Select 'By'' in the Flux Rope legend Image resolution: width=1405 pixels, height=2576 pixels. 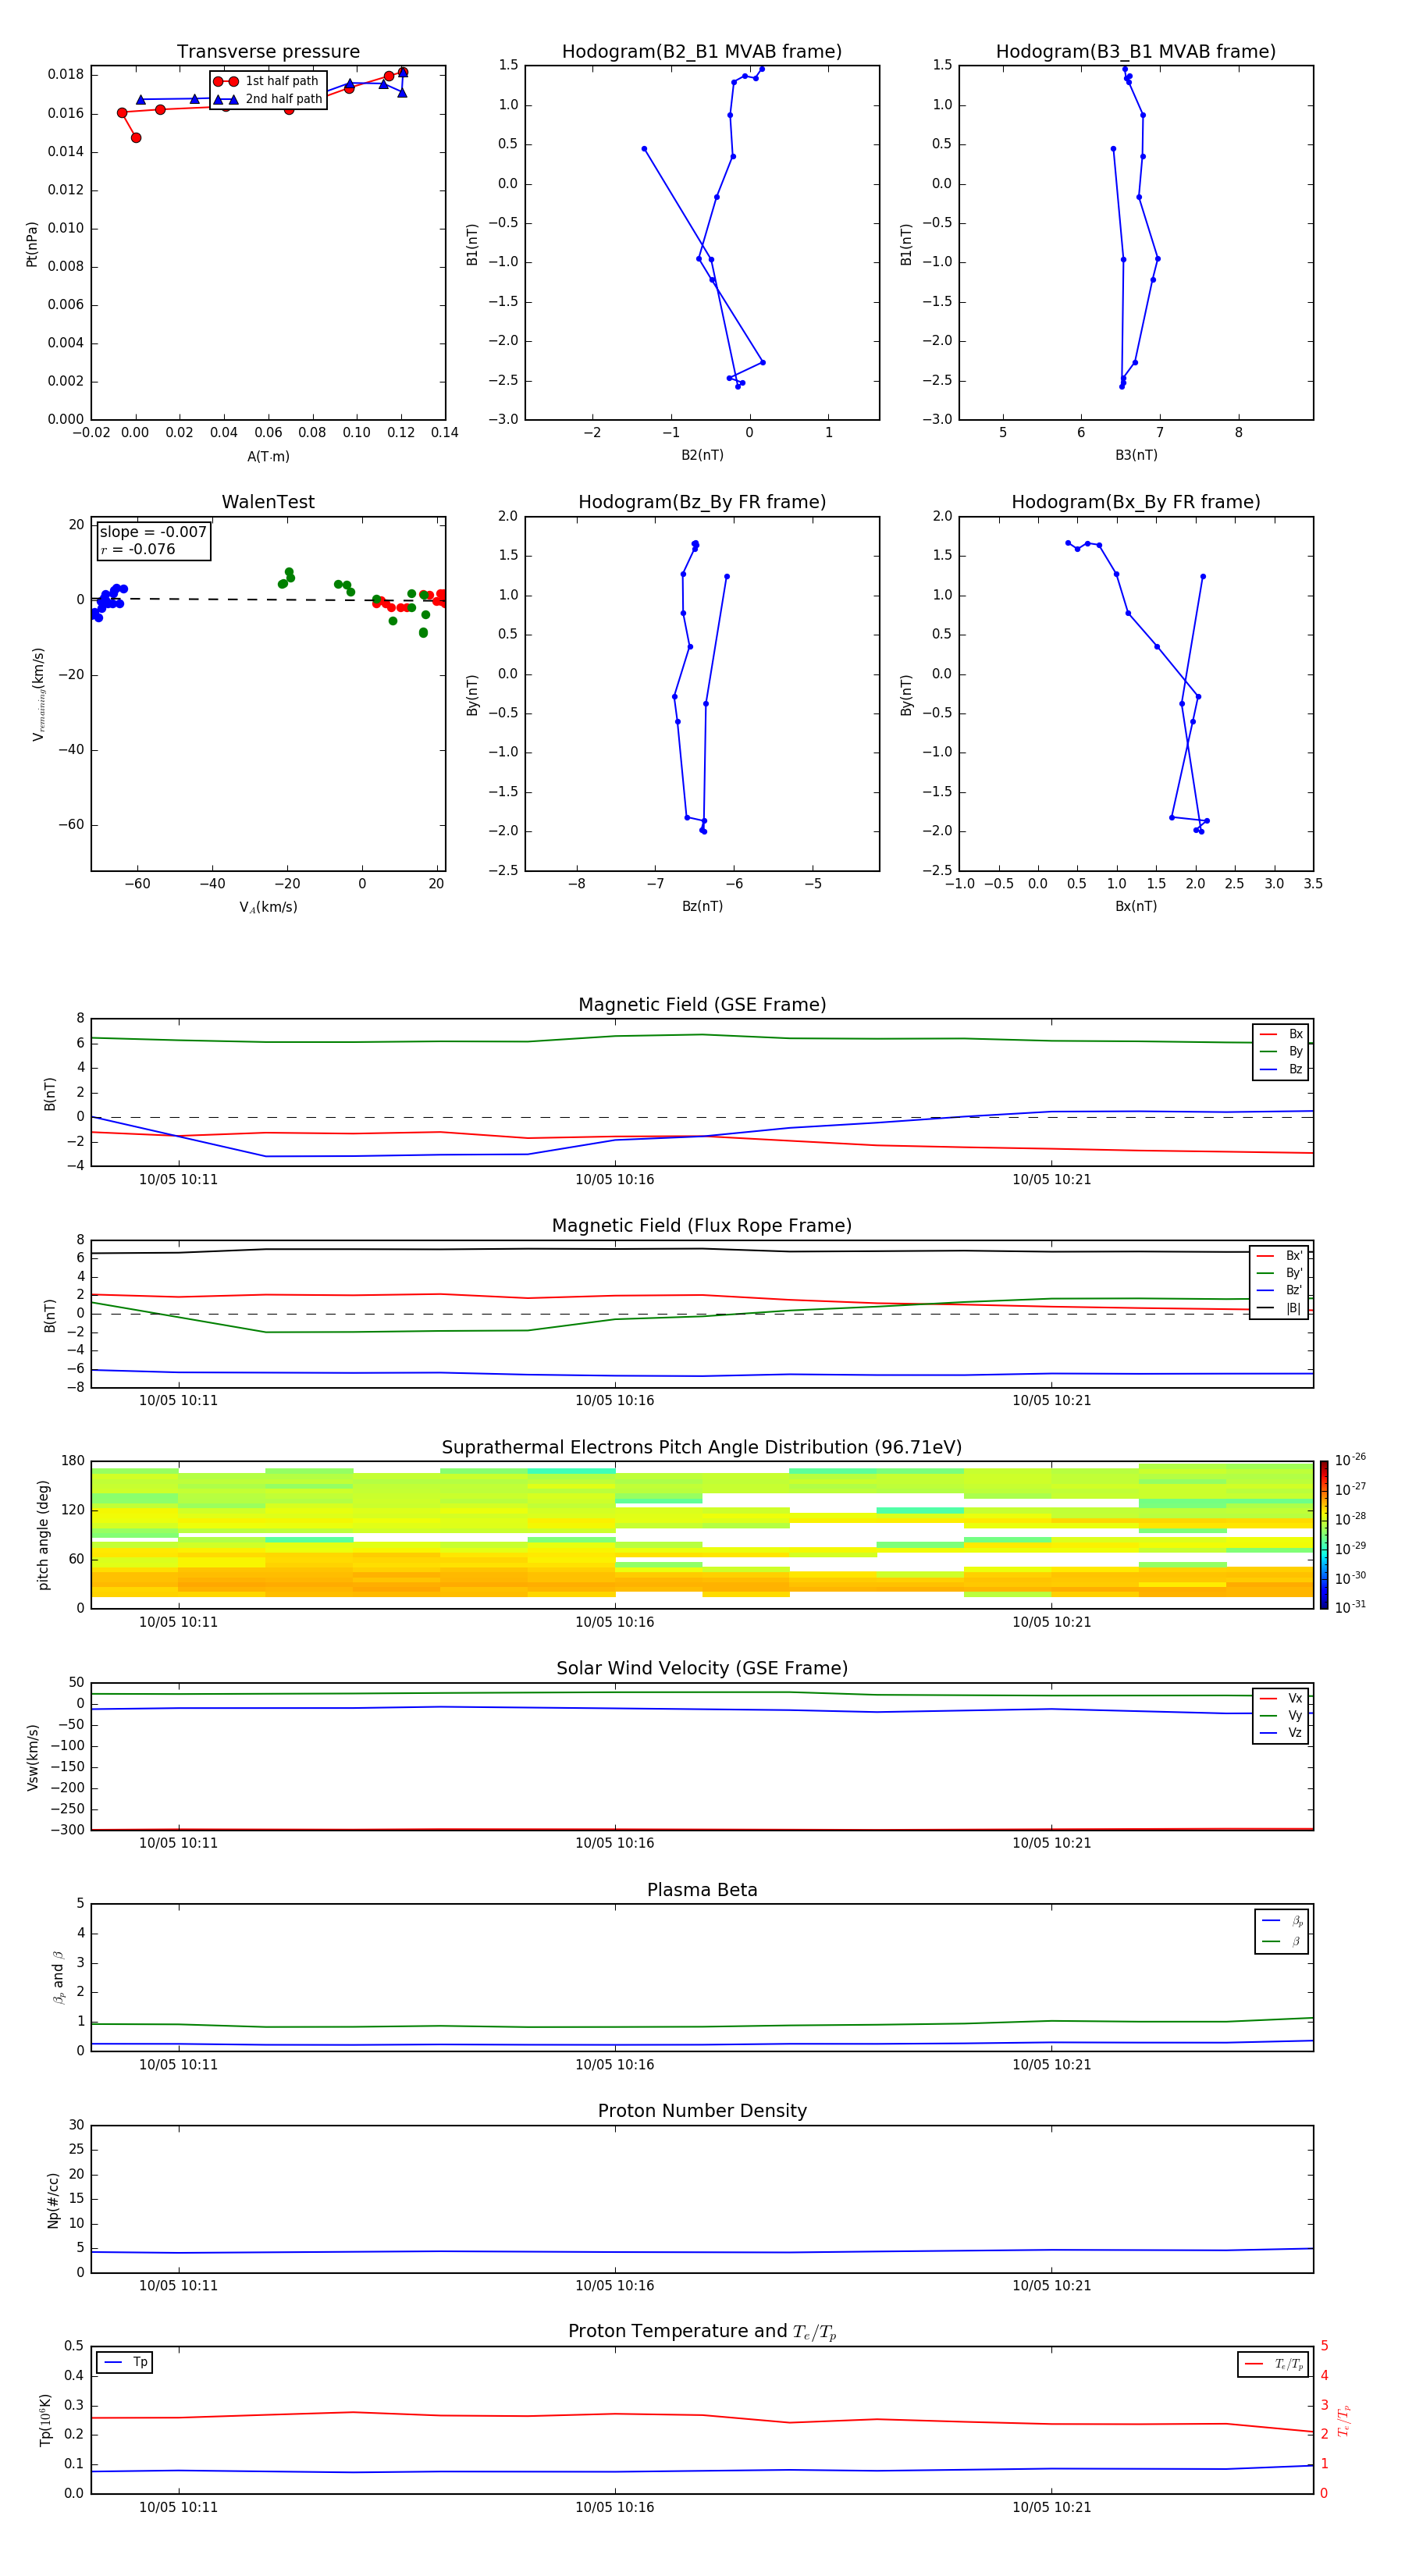(1279, 1273)
